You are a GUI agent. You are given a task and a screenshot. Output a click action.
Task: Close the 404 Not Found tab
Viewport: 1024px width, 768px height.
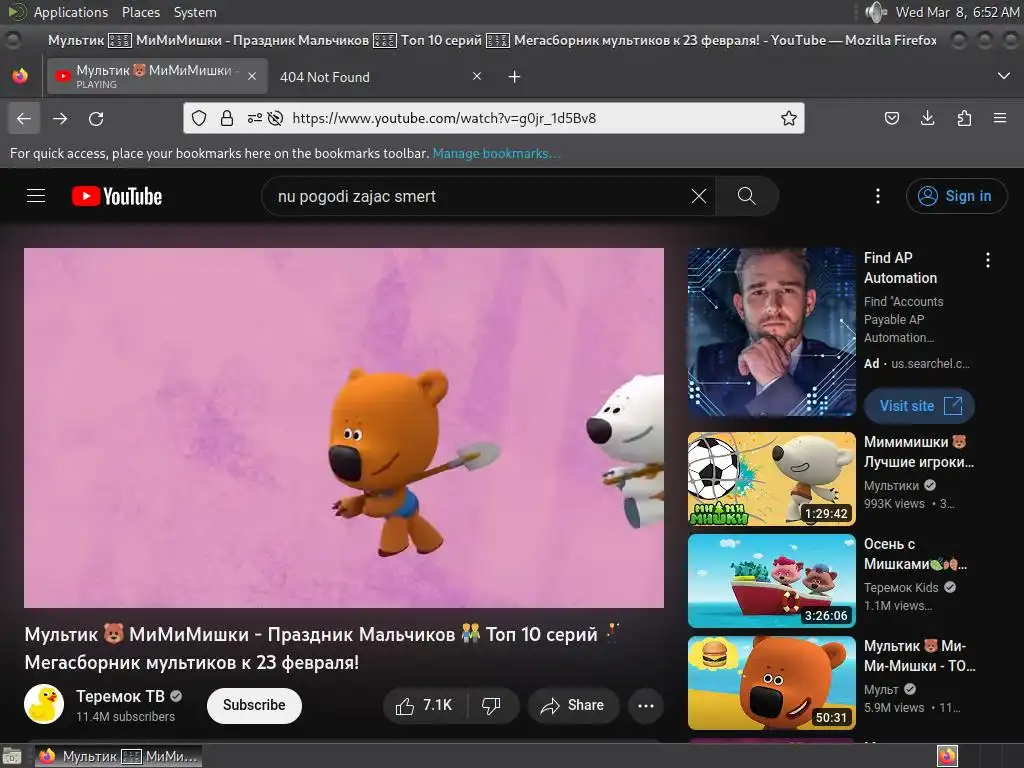point(477,76)
